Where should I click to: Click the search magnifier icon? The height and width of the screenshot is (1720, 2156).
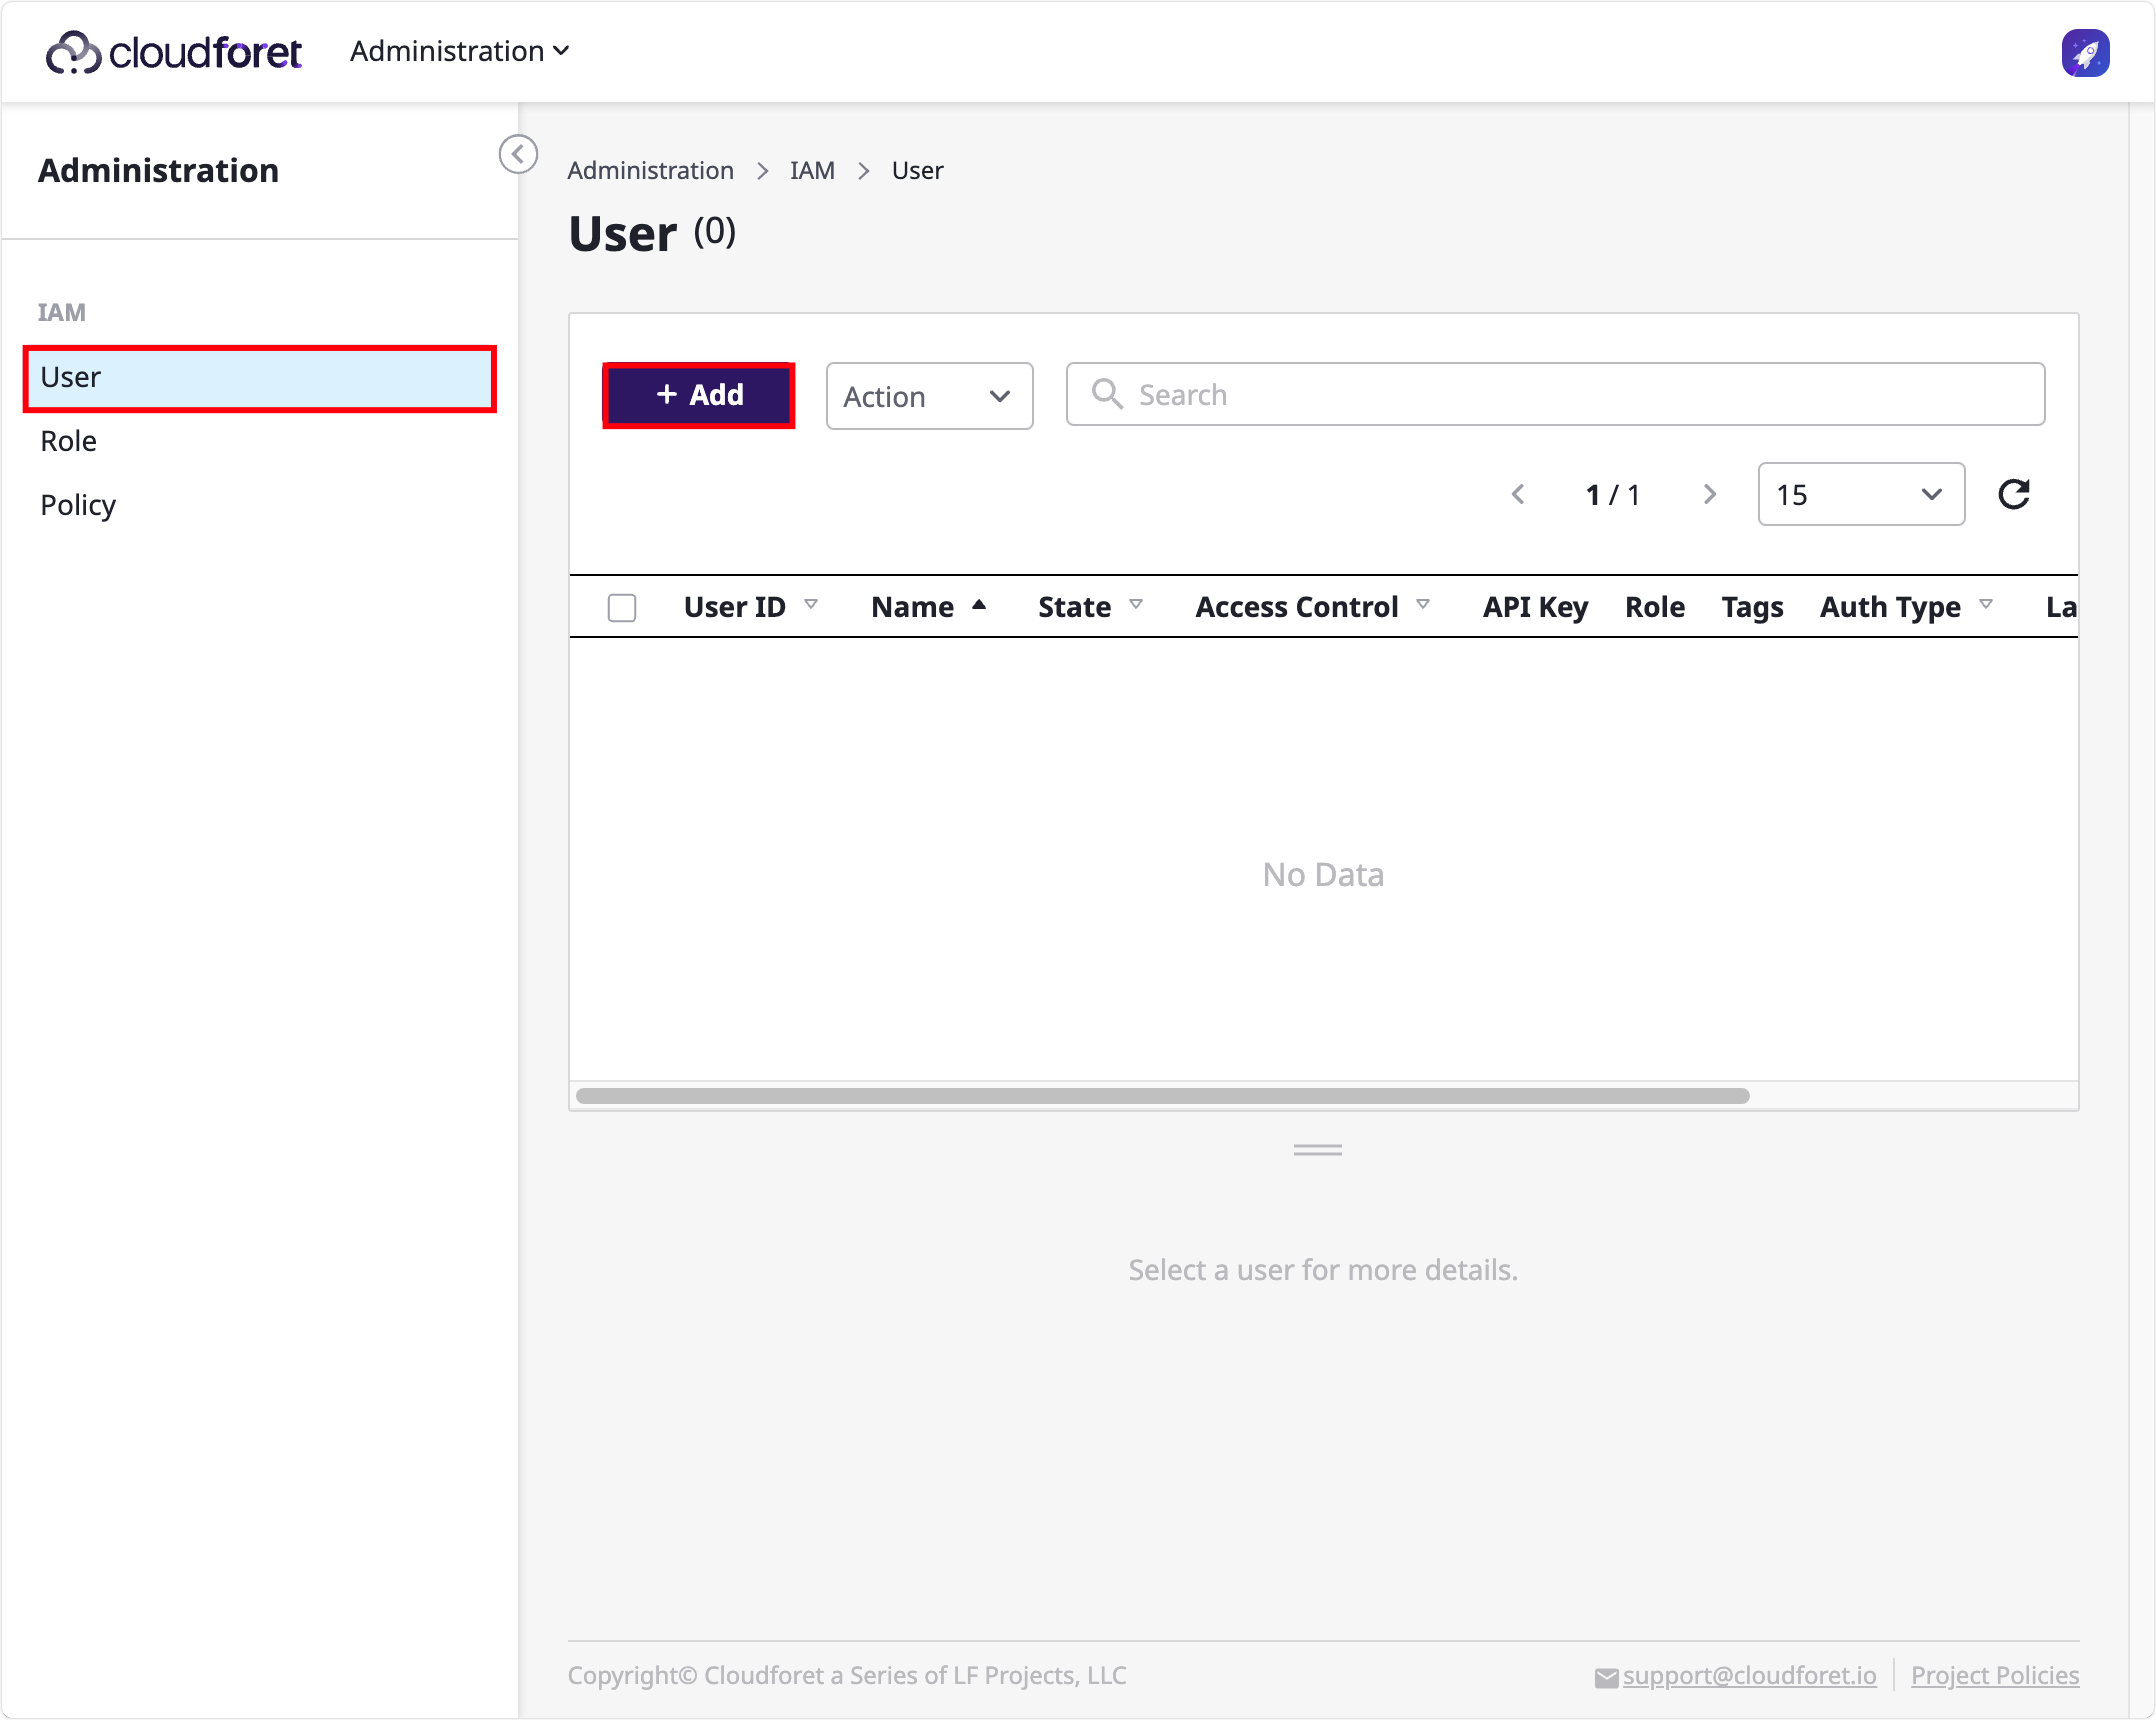(1106, 394)
